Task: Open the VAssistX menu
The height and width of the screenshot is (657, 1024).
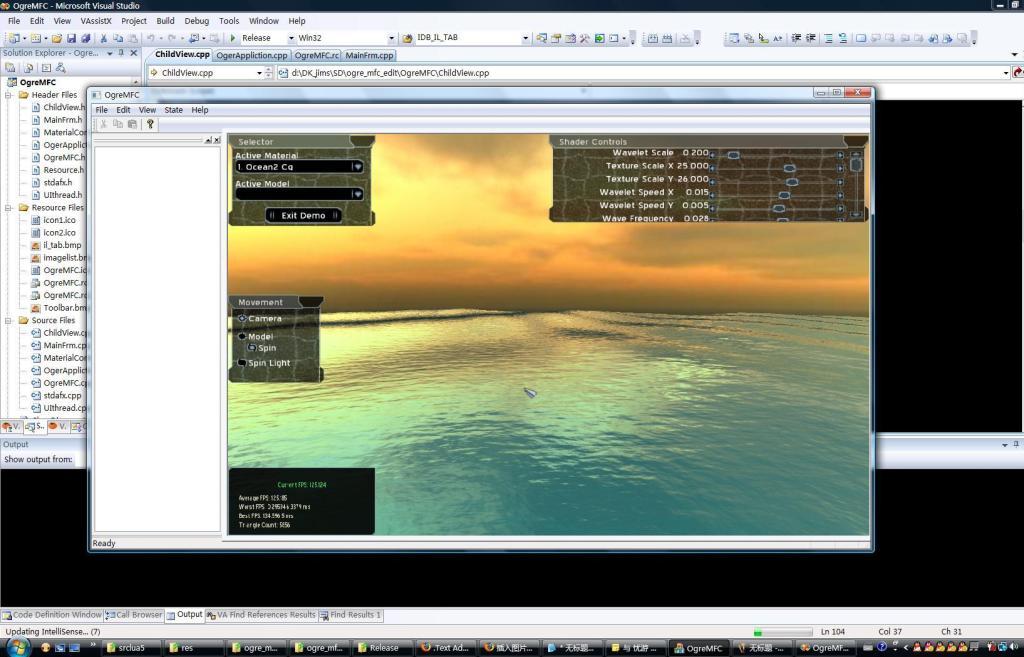Action: click(96, 21)
